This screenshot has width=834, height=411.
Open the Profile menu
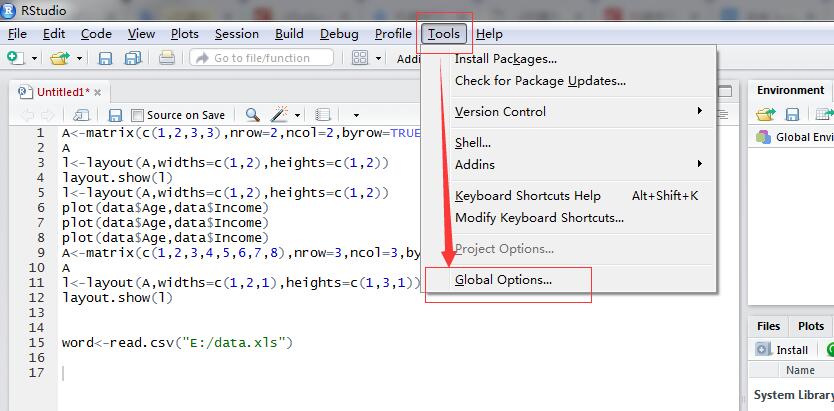(393, 34)
